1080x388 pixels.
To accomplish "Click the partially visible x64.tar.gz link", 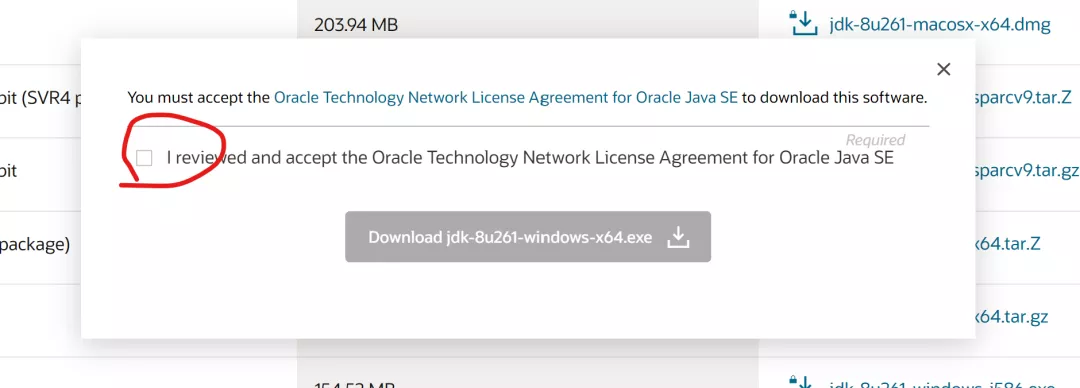I will point(1012,317).
